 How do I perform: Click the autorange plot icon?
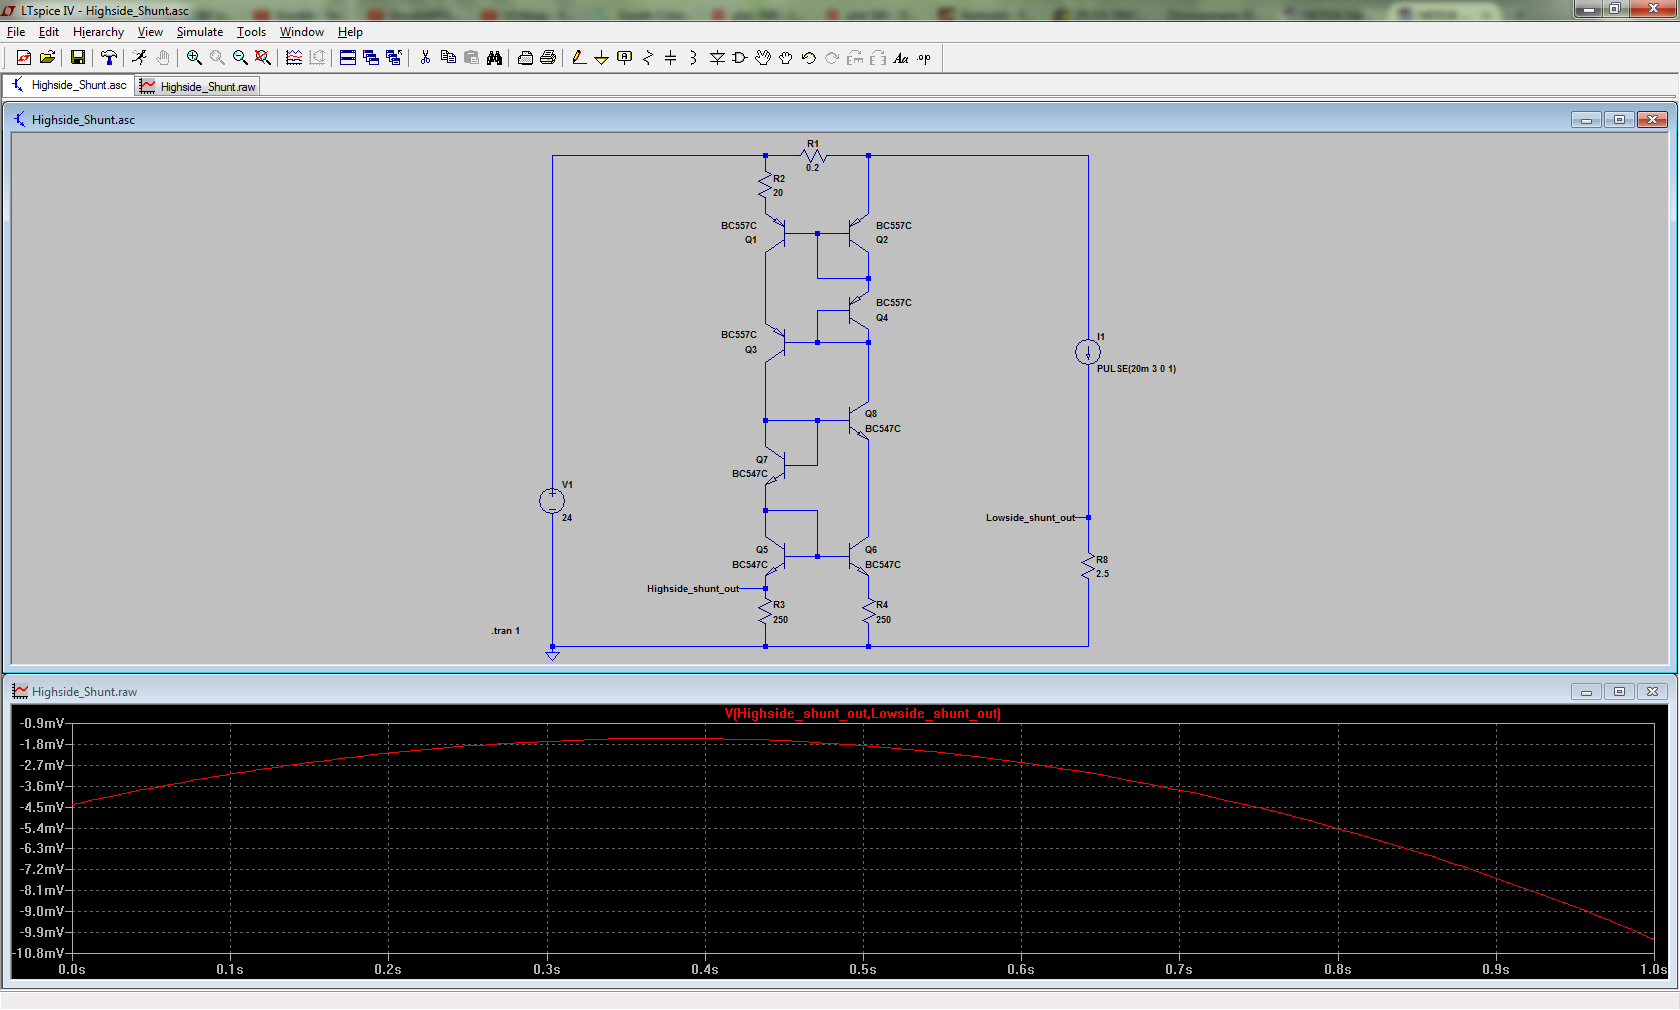tap(294, 58)
